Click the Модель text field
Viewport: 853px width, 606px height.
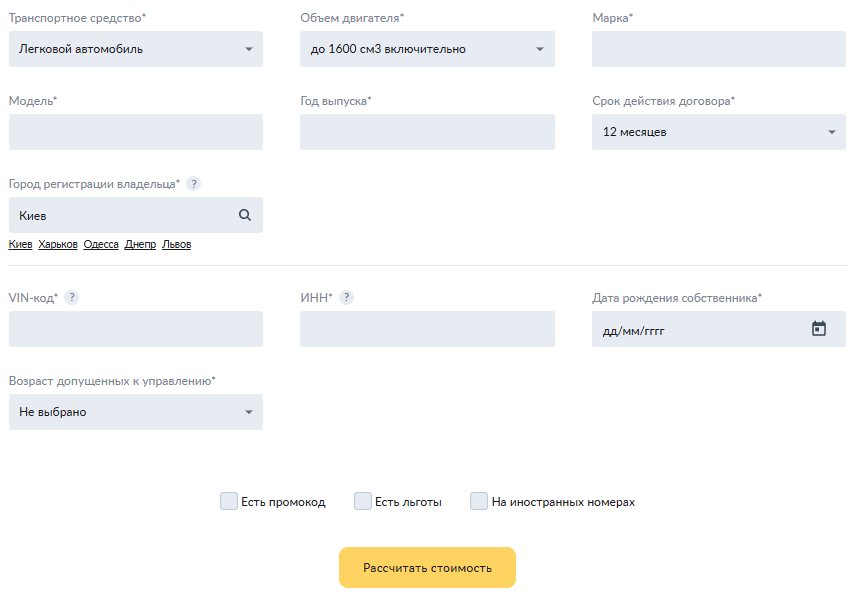(136, 132)
